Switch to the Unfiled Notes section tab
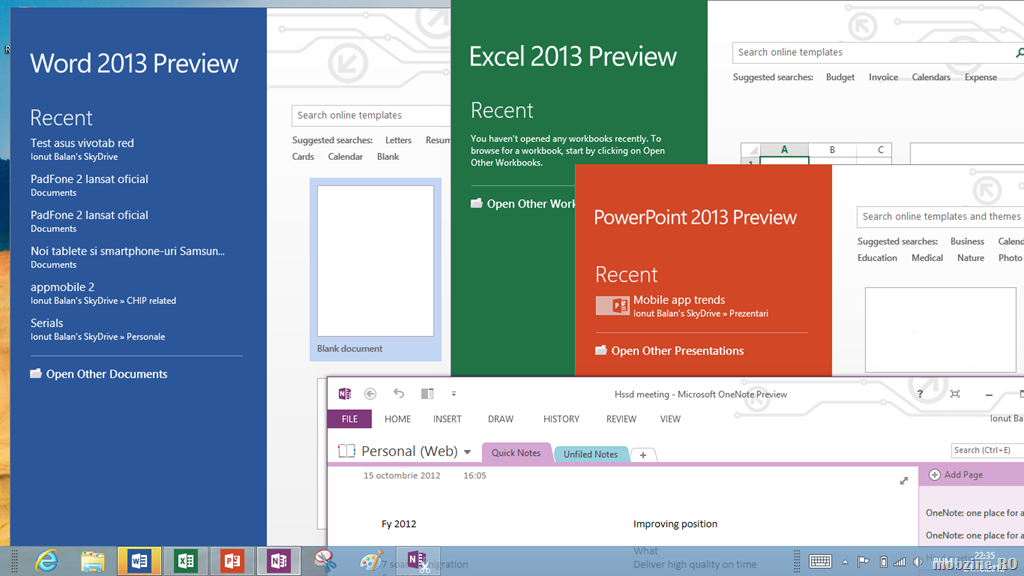Screen dimensions: 1024x576 pyautogui.click(x=590, y=454)
